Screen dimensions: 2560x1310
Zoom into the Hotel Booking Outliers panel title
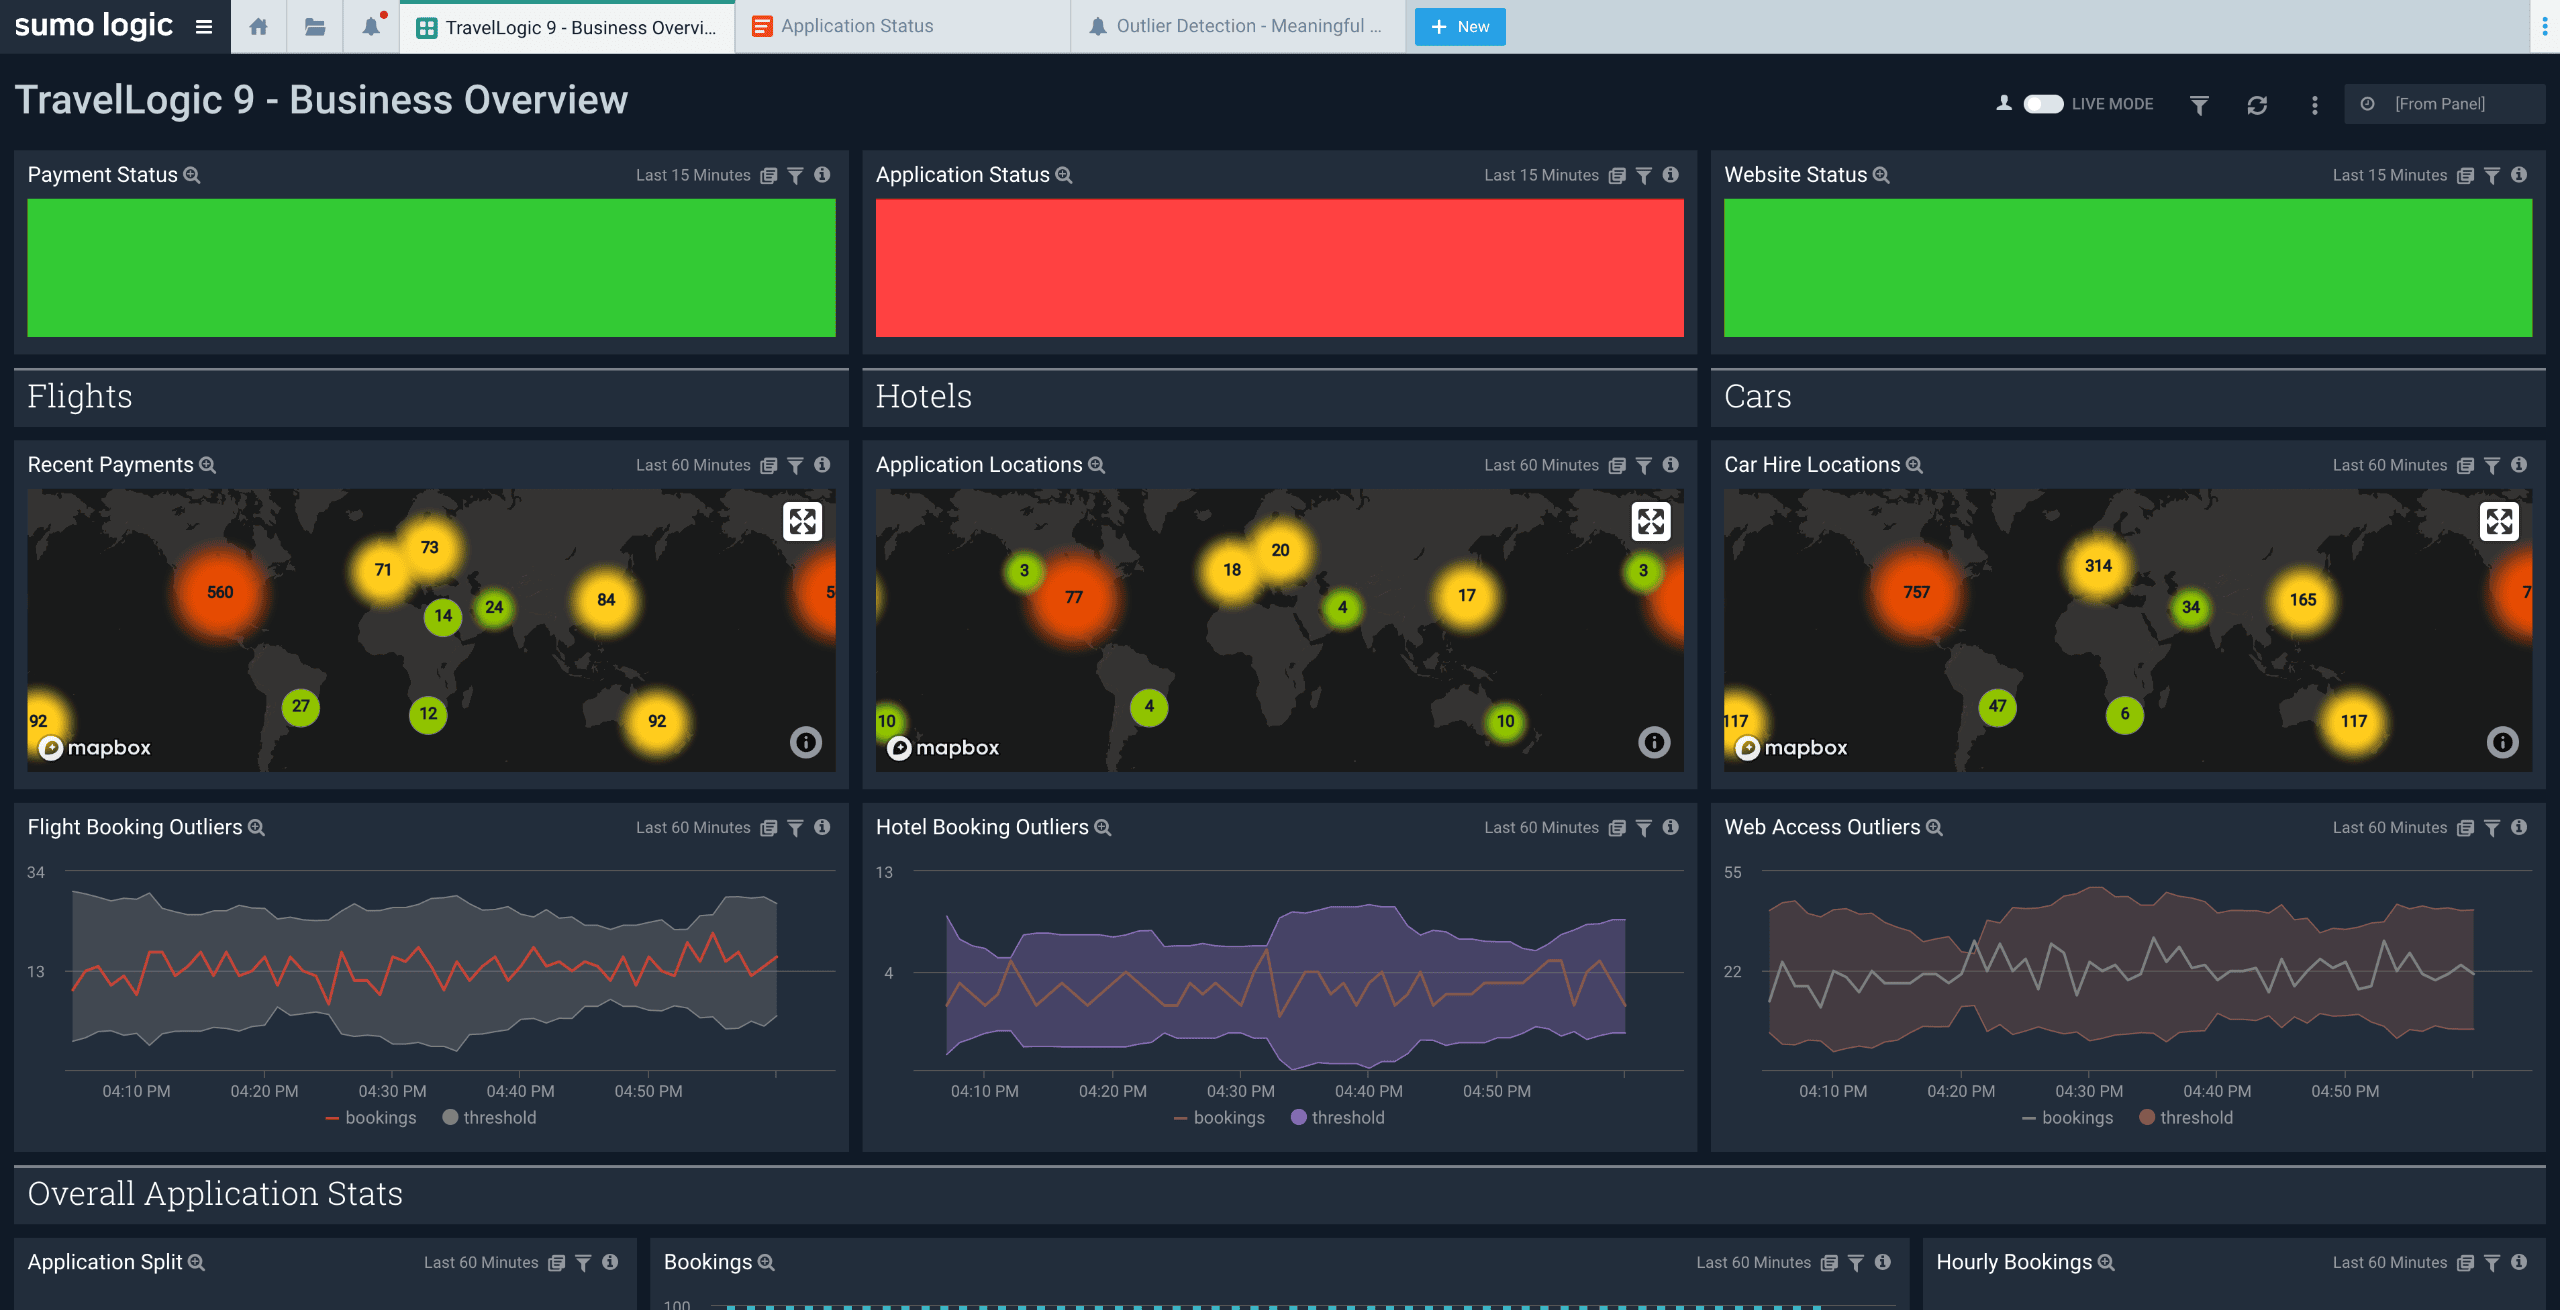pyautogui.click(x=1102, y=828)
